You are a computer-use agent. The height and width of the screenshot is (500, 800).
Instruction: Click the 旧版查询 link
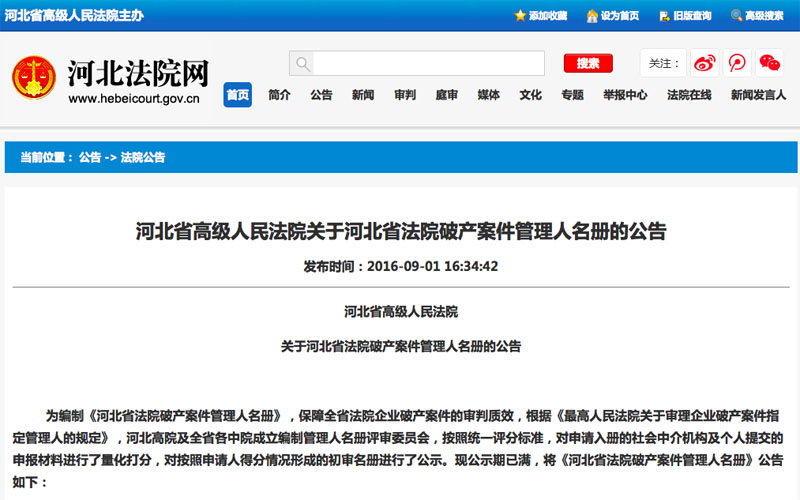pos(692,16)
